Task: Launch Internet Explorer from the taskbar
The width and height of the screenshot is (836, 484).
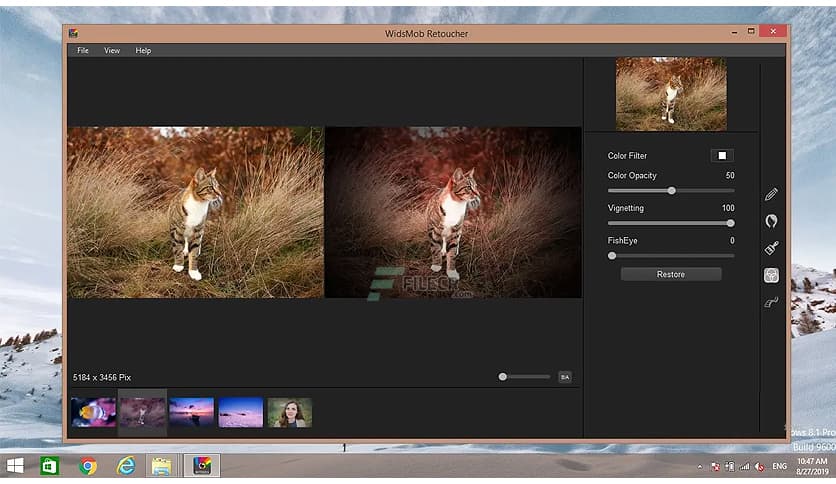Action: pos(126,466)
